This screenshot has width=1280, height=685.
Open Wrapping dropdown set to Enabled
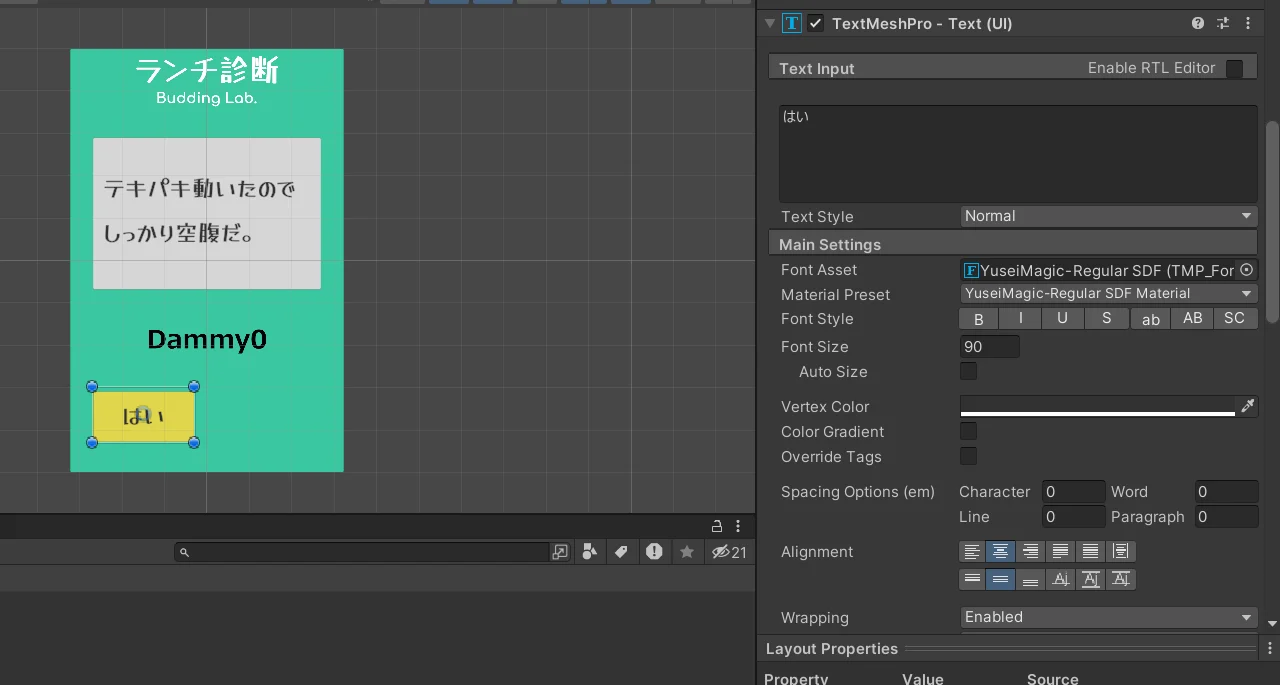(1108, 617)
